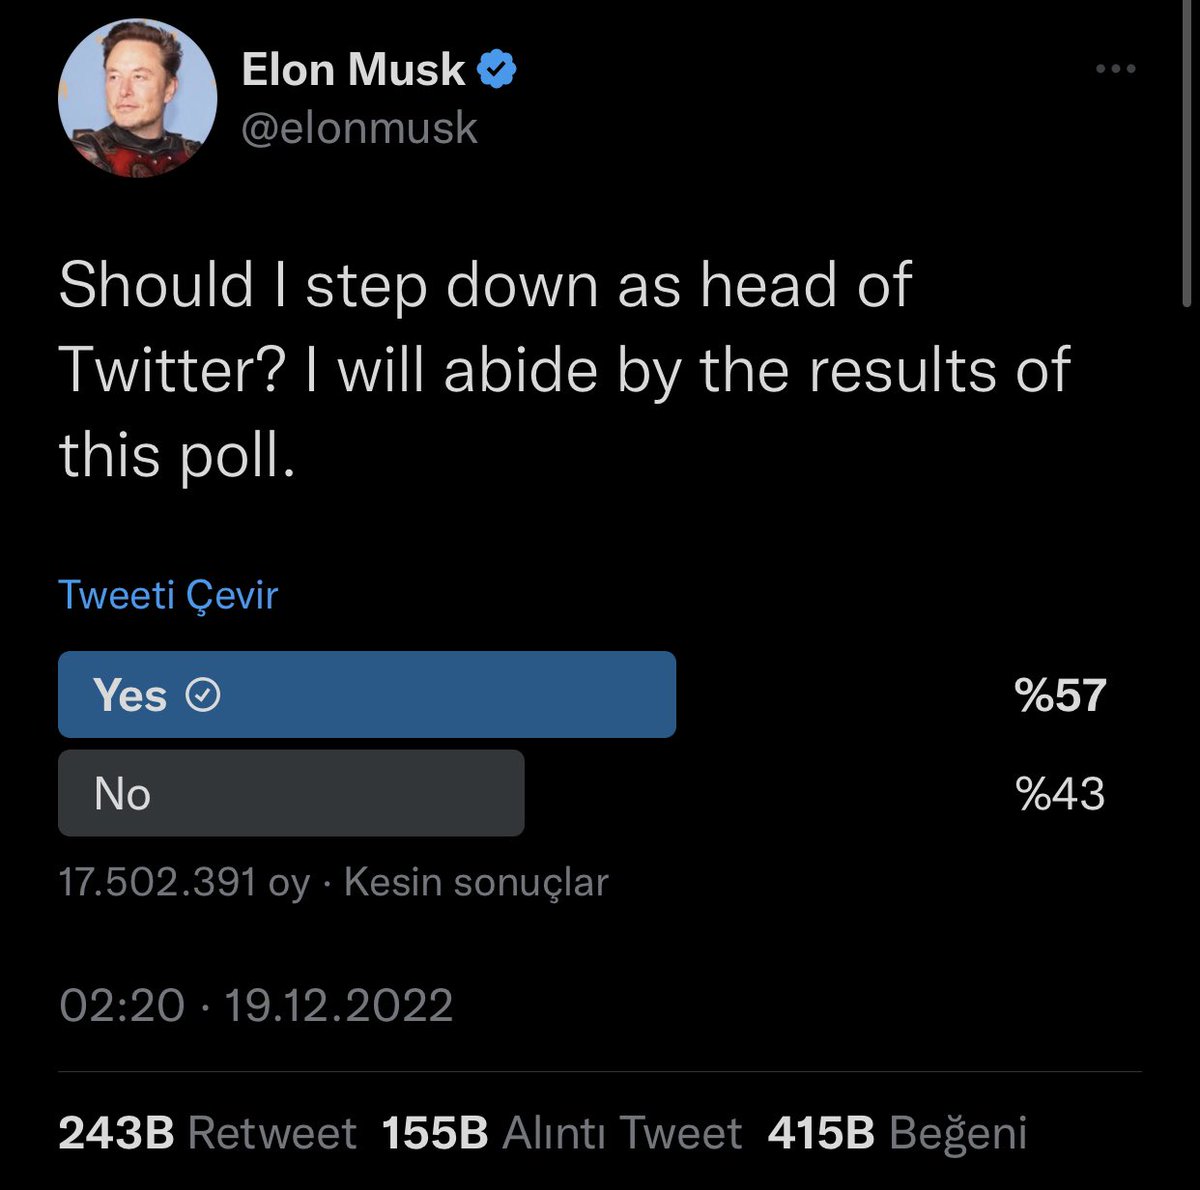The height and width of the screenshot is (1190, 1200).
Task: Select the No poll option bar
Action: point(291,793)
